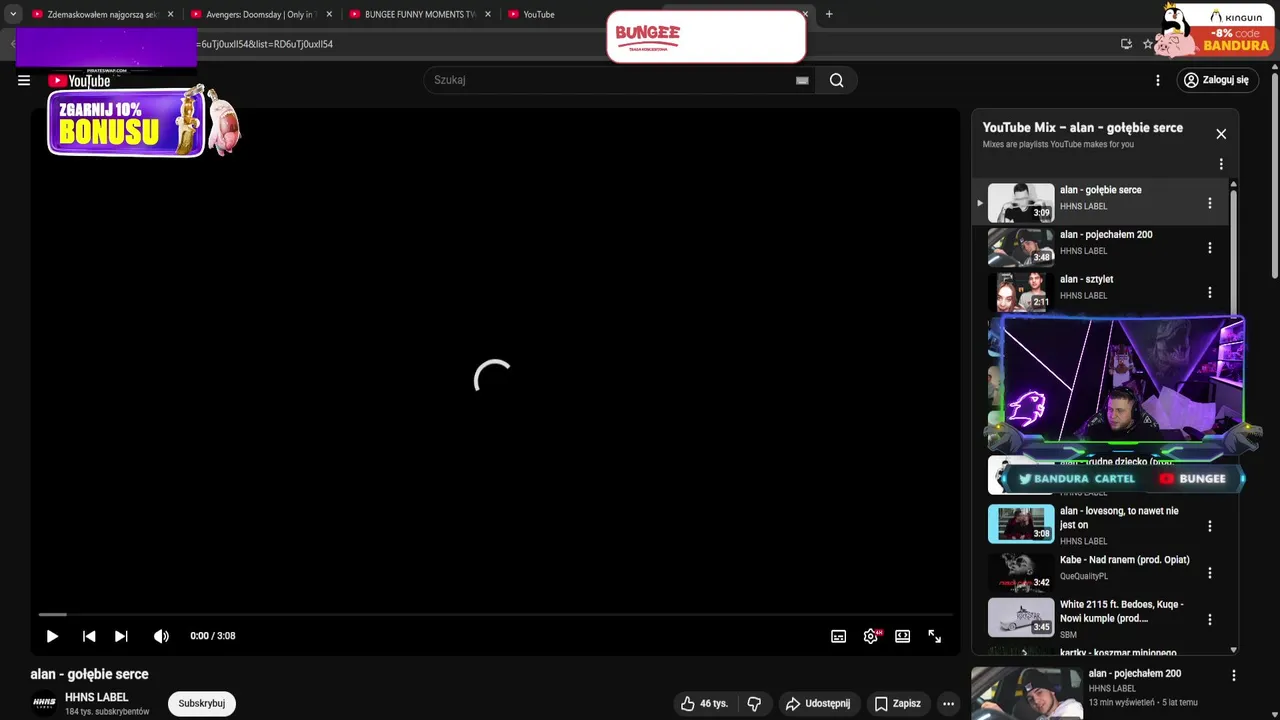
Task: Open recommended alan - pojechałem 200 thumbnail below playlist
Action: pos(1027,694)
